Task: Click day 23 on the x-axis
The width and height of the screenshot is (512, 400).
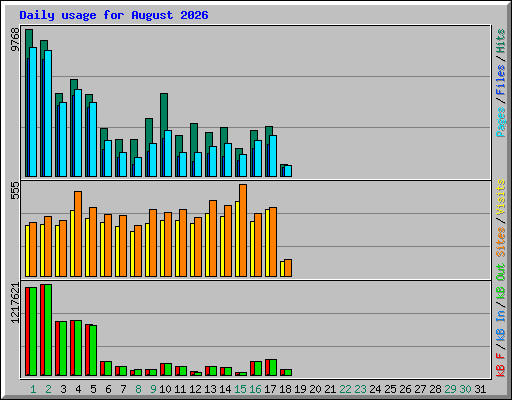Action: click(360, 389)
